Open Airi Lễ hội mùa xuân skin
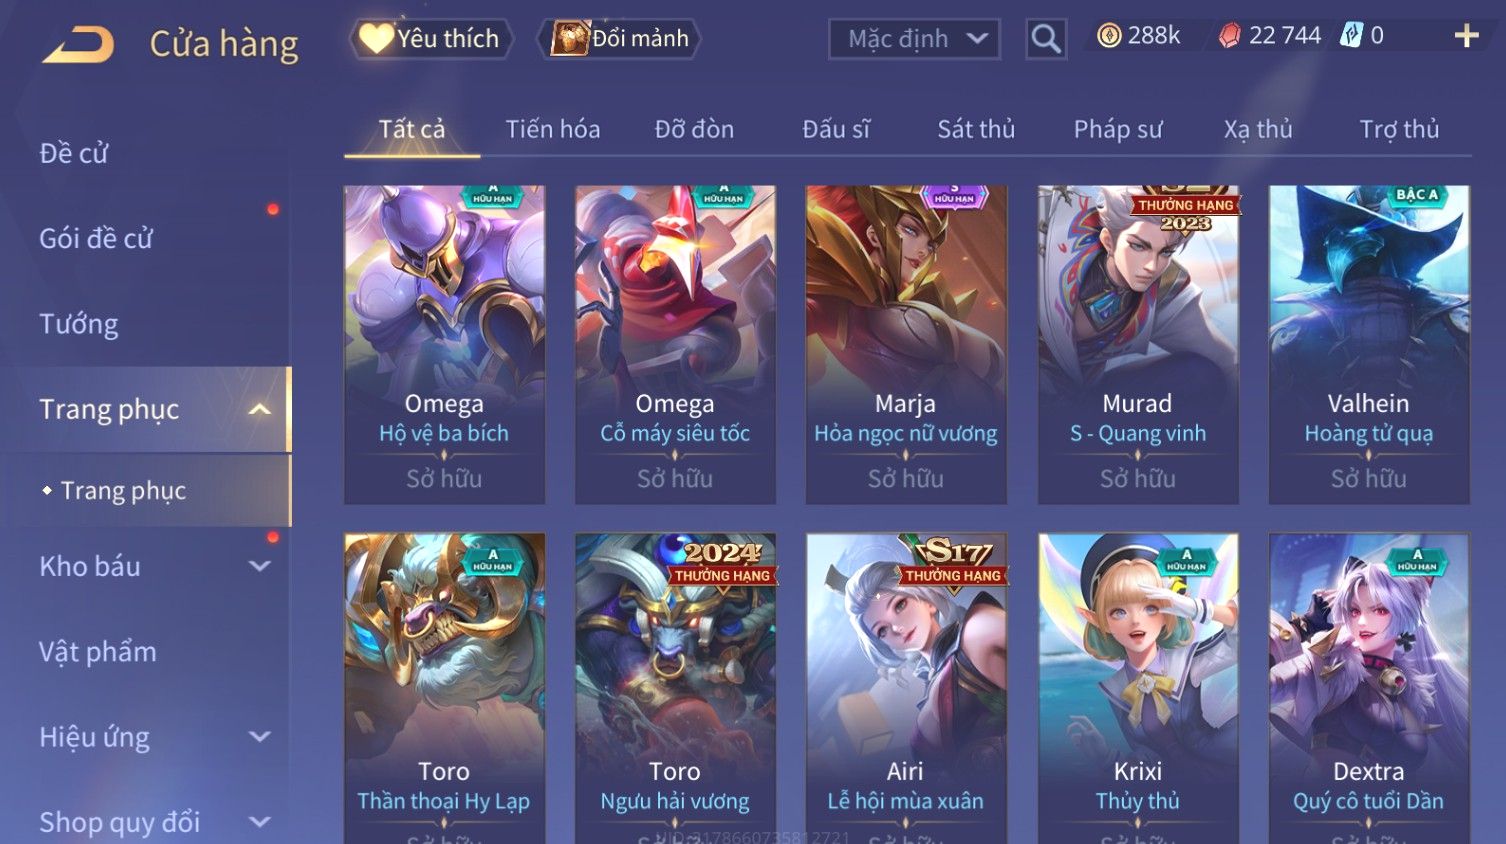Viewport: 1506px width, 844px height. [x=906, y=688]
